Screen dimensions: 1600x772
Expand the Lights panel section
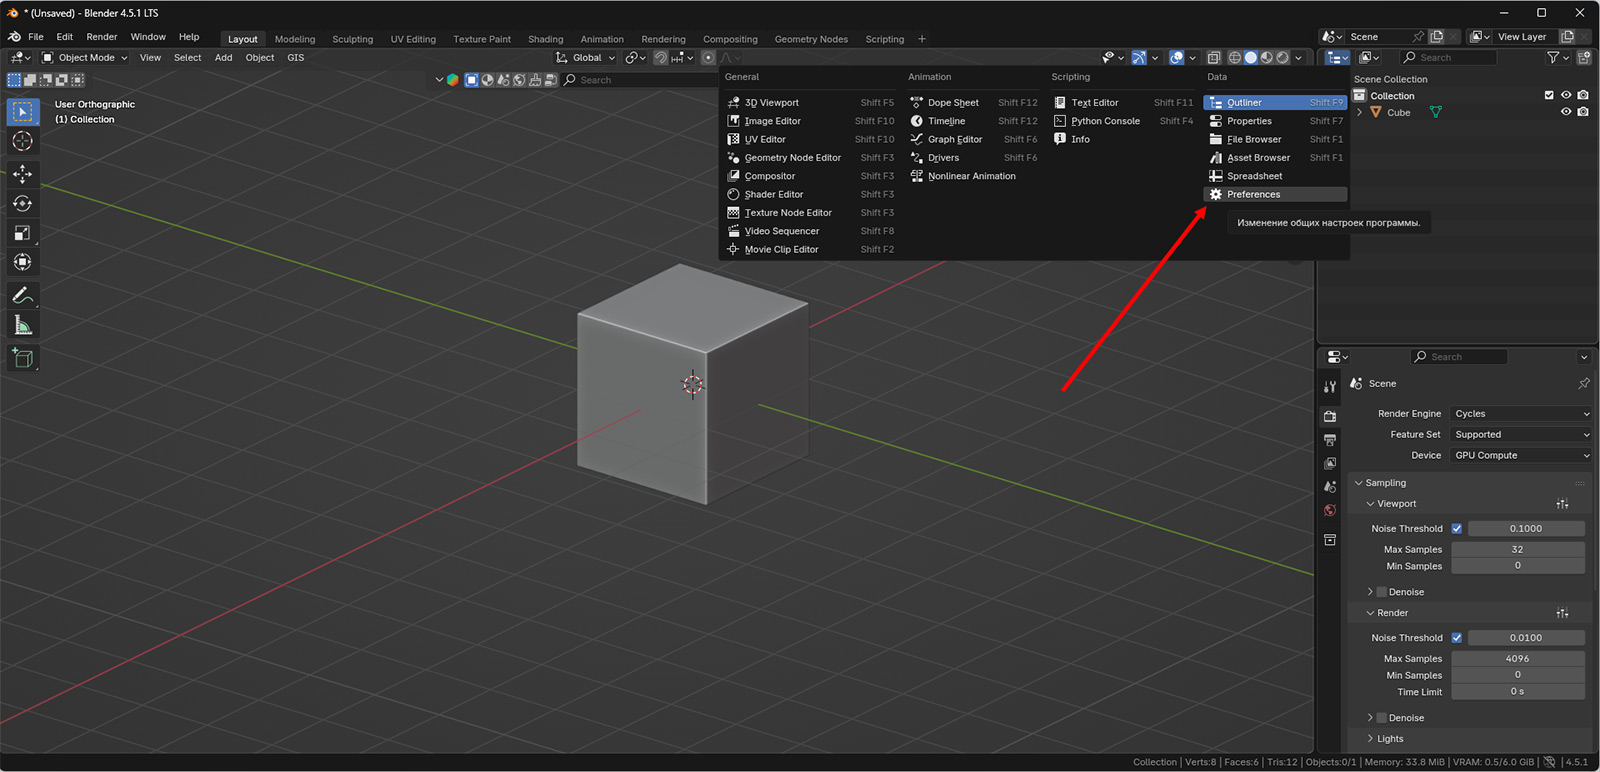pos(1389,739)
